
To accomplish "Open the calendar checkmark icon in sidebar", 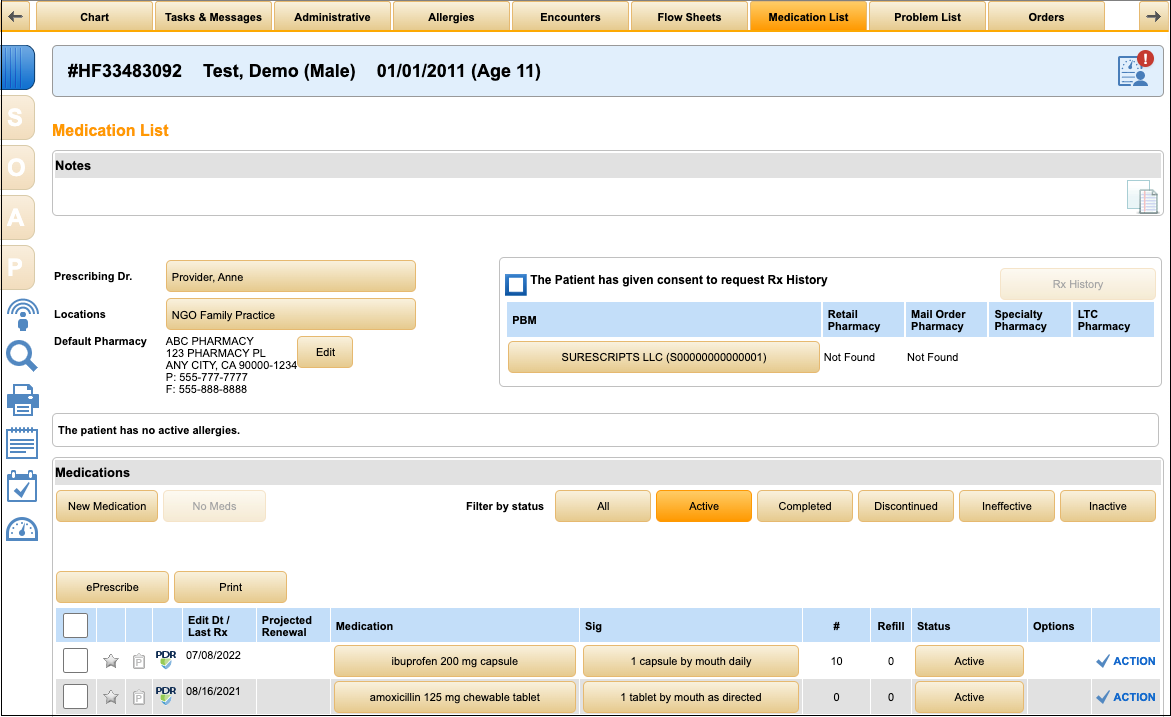I will 21,486.
